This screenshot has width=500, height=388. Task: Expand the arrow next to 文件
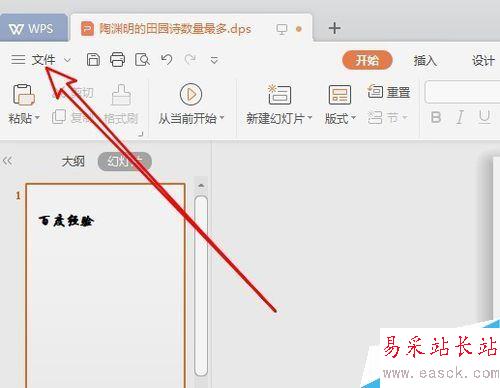coord(67,60)
